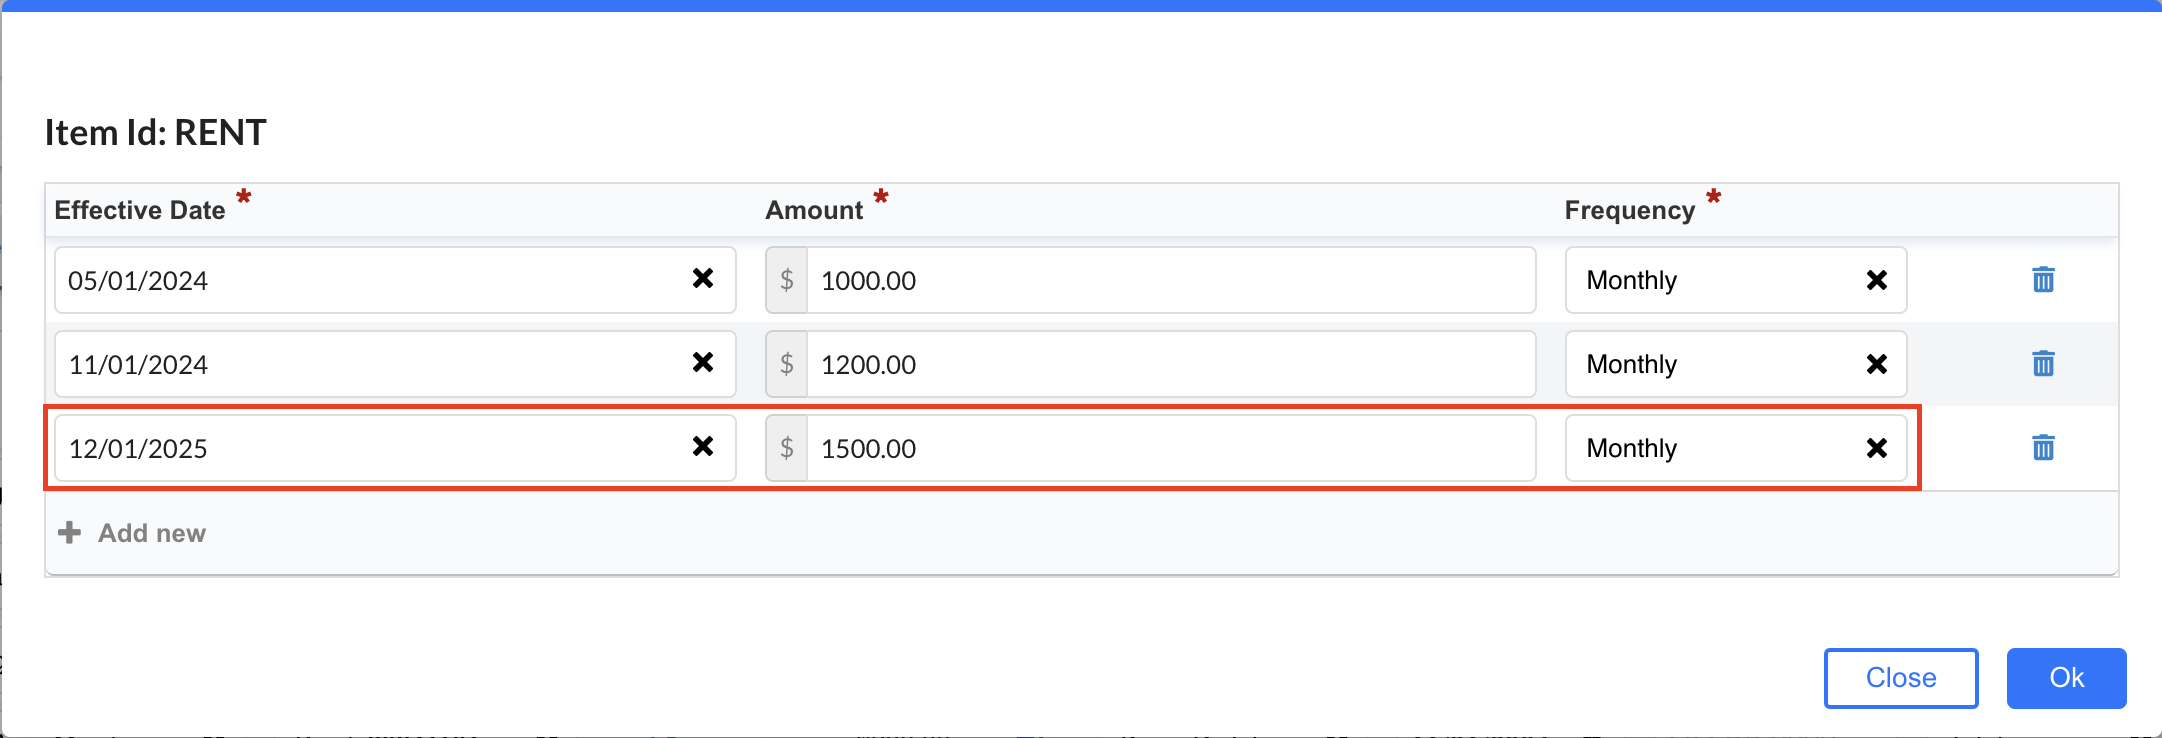Clear the 11/01/2024 effective date
This screenshot has width=2162, height=738.
point(703,362)
